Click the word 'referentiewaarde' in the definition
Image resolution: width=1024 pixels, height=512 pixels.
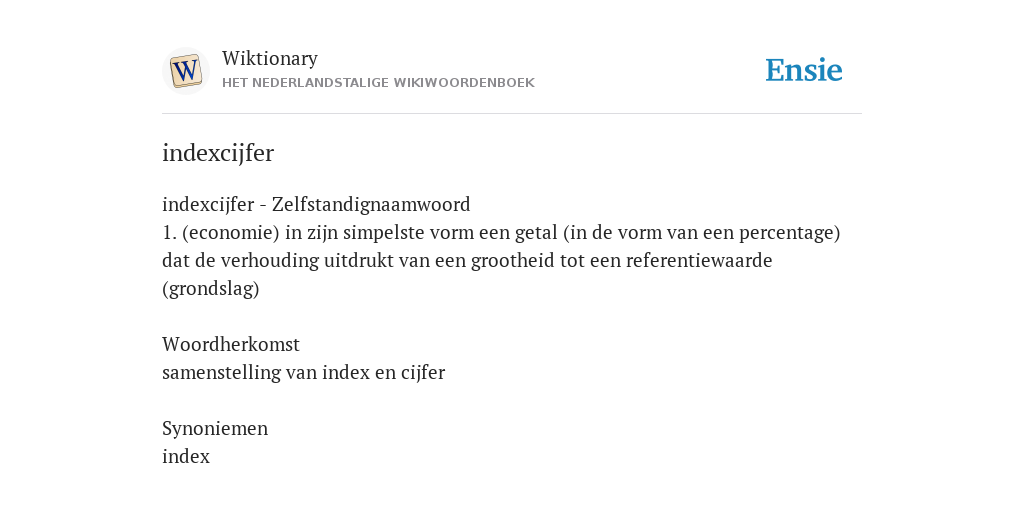(x=699, y=260)
